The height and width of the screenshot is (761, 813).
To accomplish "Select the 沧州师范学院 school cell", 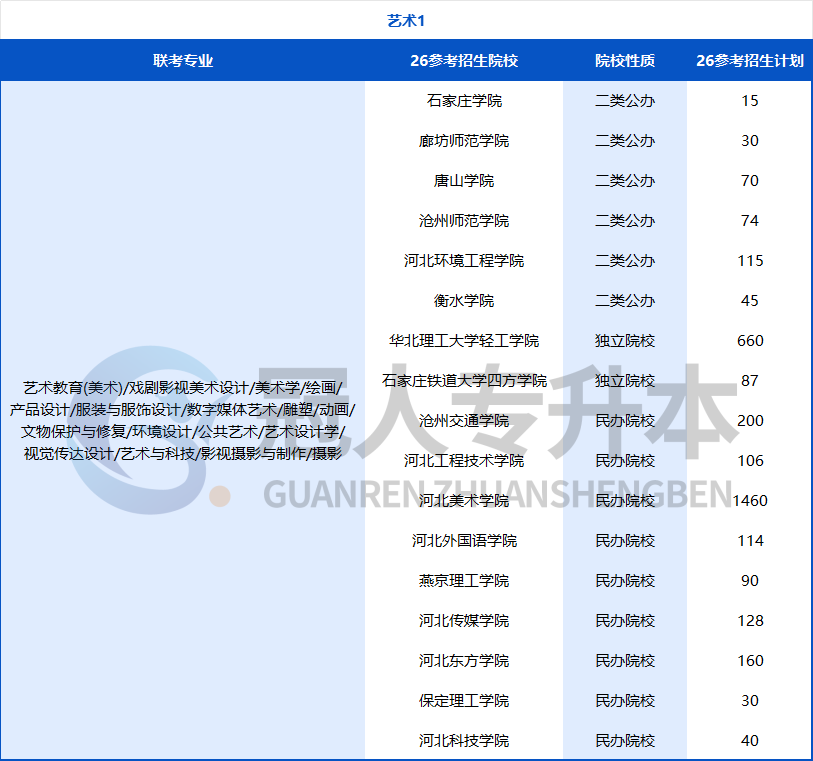I will 464,220.
